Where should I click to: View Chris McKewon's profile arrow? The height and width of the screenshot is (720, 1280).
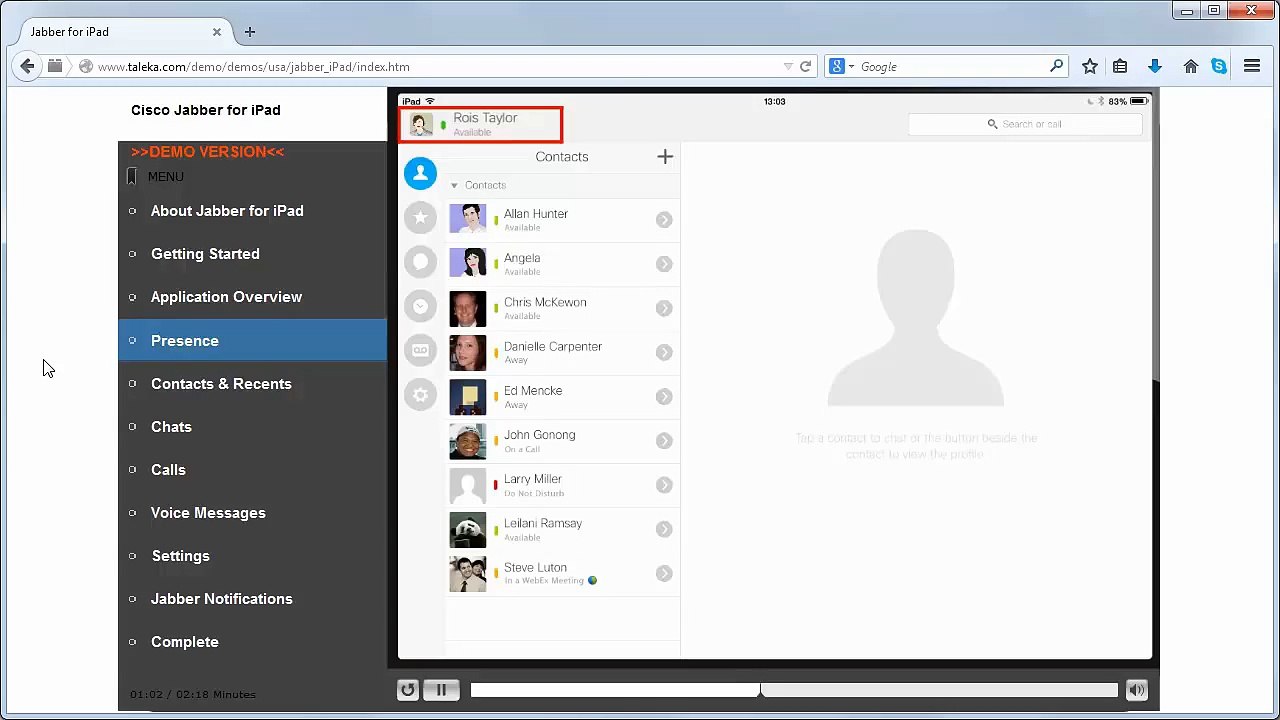[664, 308]
